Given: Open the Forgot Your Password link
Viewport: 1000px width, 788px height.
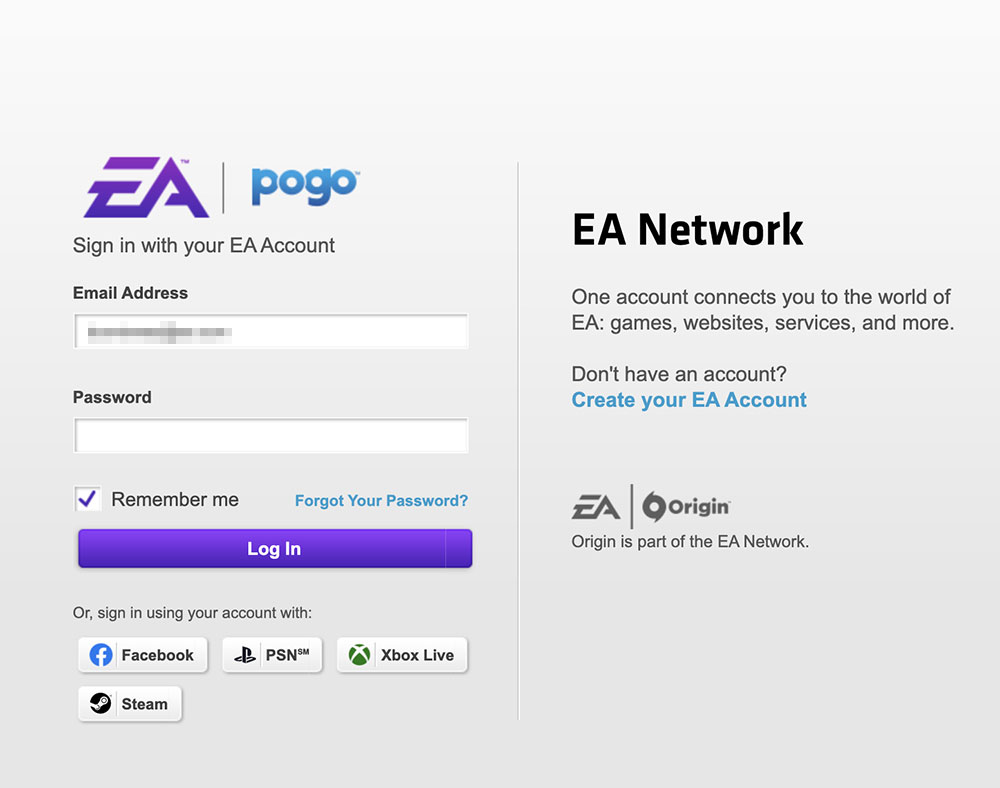Looking at the screenshot, I should coord(381,500).
